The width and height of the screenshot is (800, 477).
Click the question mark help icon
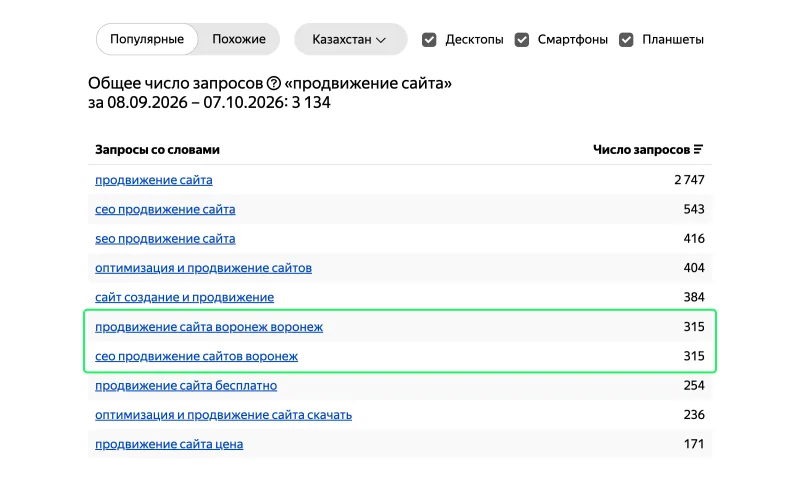point(274,83)
